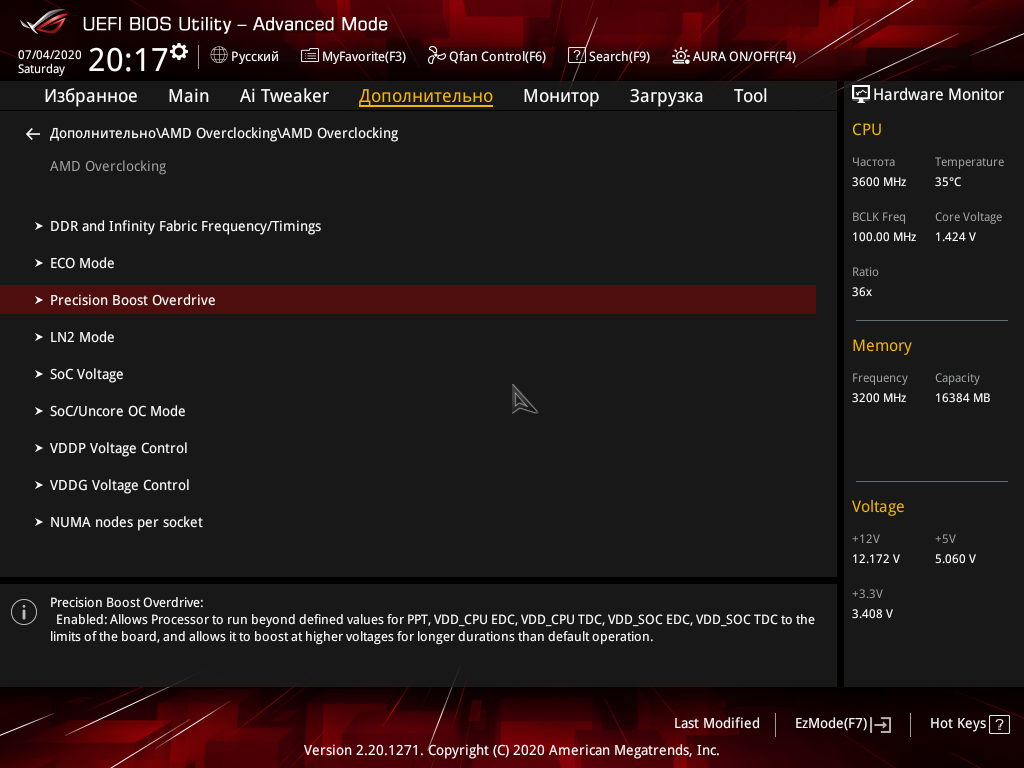Open the Hot Keys label
This screenshot has height=768, width=1024.
957,724
